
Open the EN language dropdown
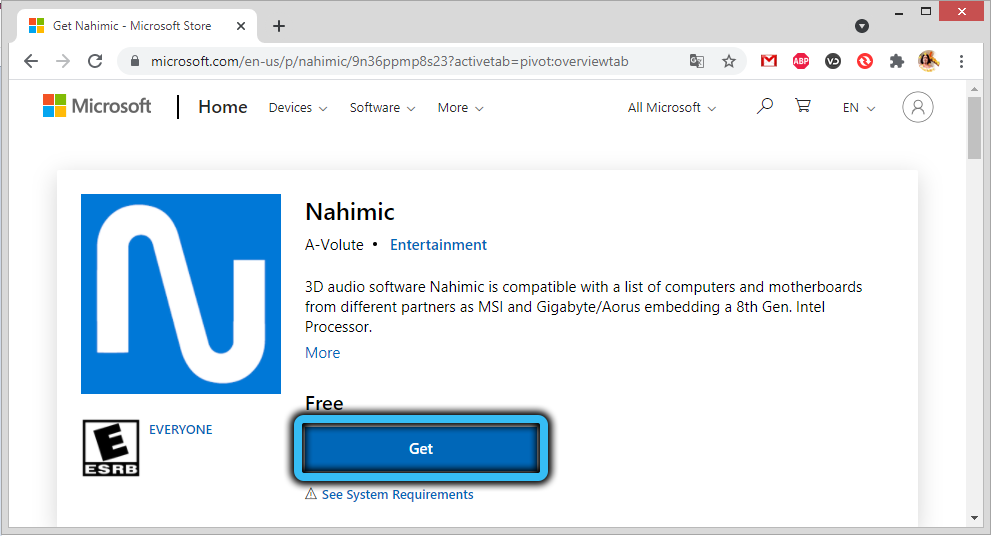click(858, 108)
